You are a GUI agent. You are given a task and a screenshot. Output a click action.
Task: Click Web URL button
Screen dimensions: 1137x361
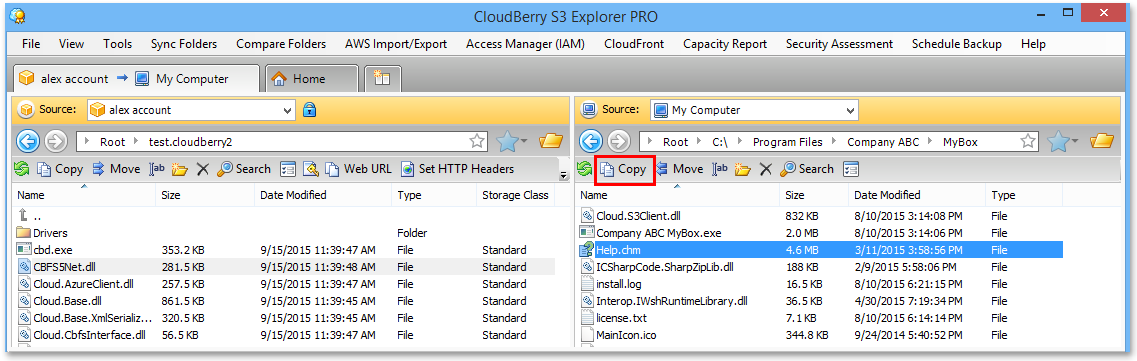pos(357,169)
